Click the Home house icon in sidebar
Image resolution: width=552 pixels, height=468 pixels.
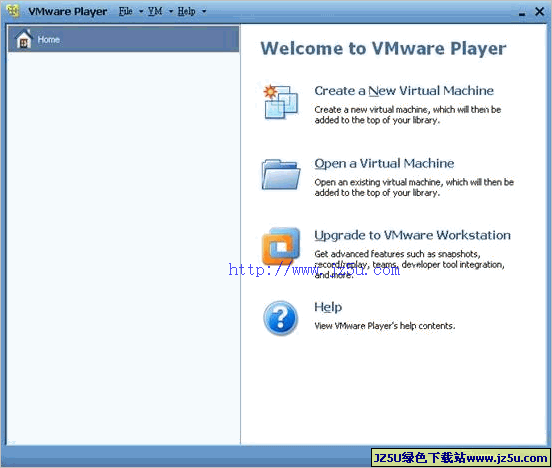(x=24, y=39)
